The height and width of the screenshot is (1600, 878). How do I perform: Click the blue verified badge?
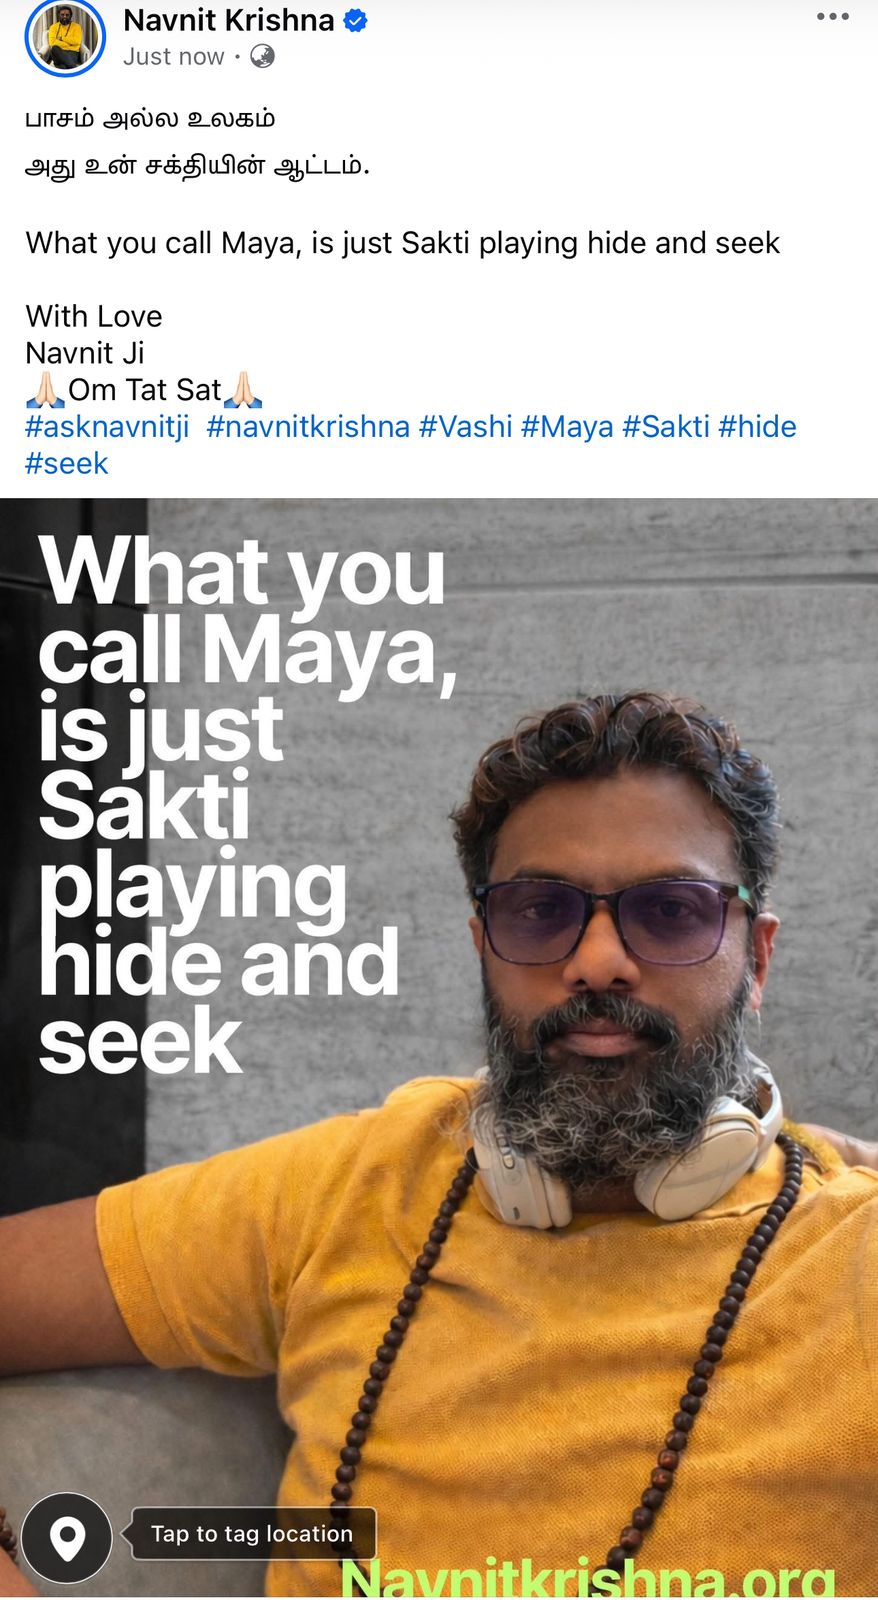pyautogui.click(x=355, y=20)
